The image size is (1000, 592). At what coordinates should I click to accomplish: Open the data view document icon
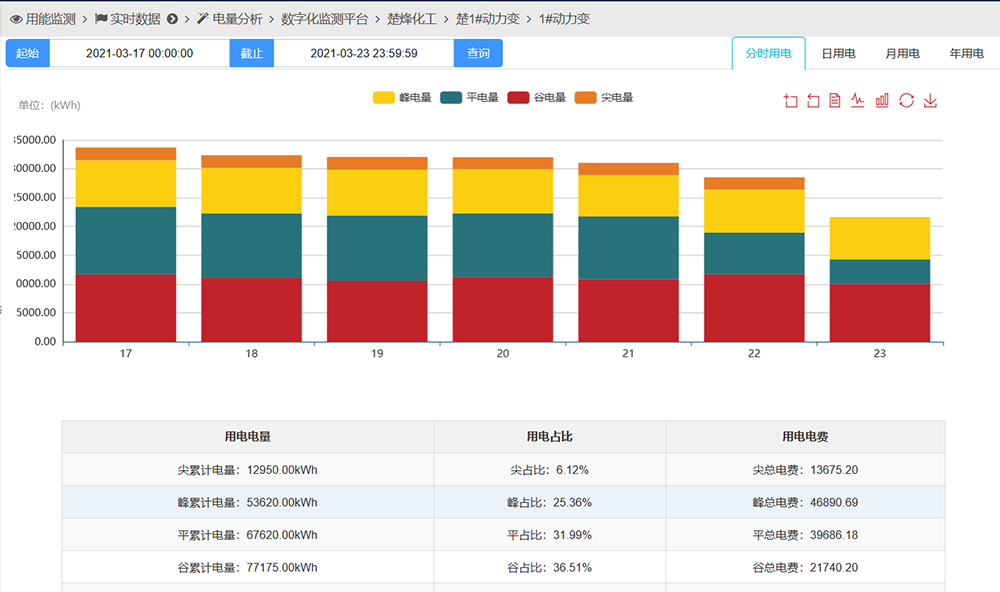[835, 101]
